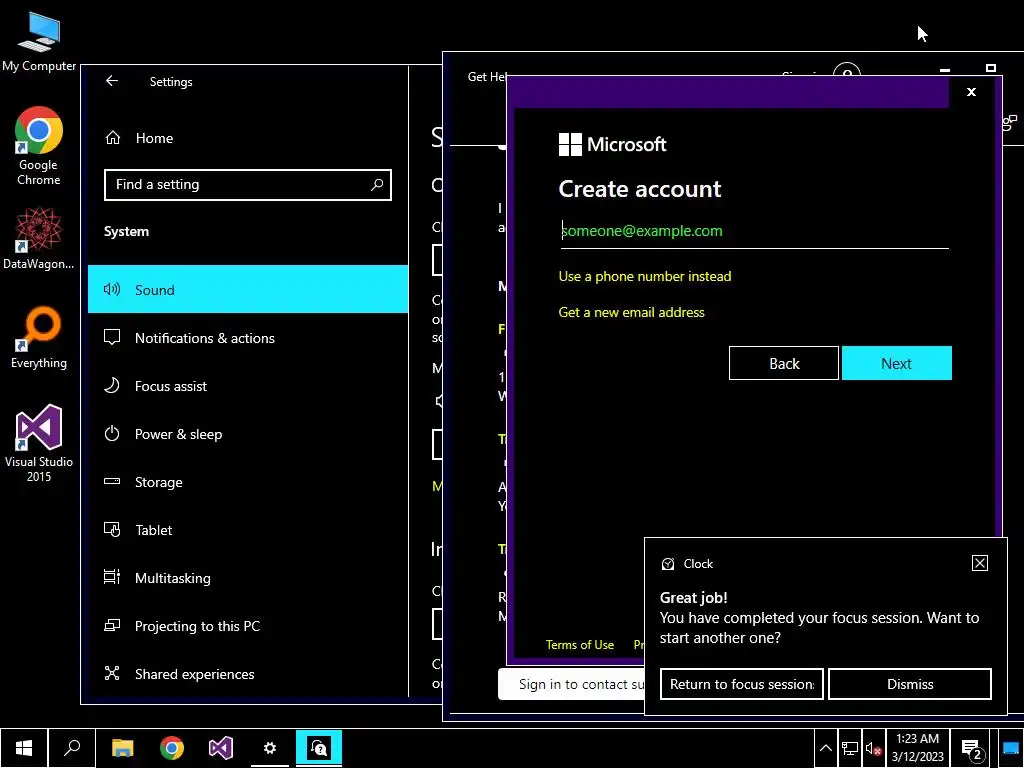Open Storage settings page
Screen dimensions: 1024x768
coord(248,482)
